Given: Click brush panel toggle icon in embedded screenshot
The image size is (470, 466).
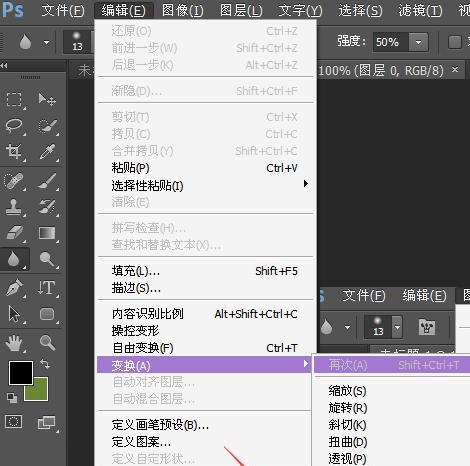Looking at the screenshot, I should pos(427,327).
